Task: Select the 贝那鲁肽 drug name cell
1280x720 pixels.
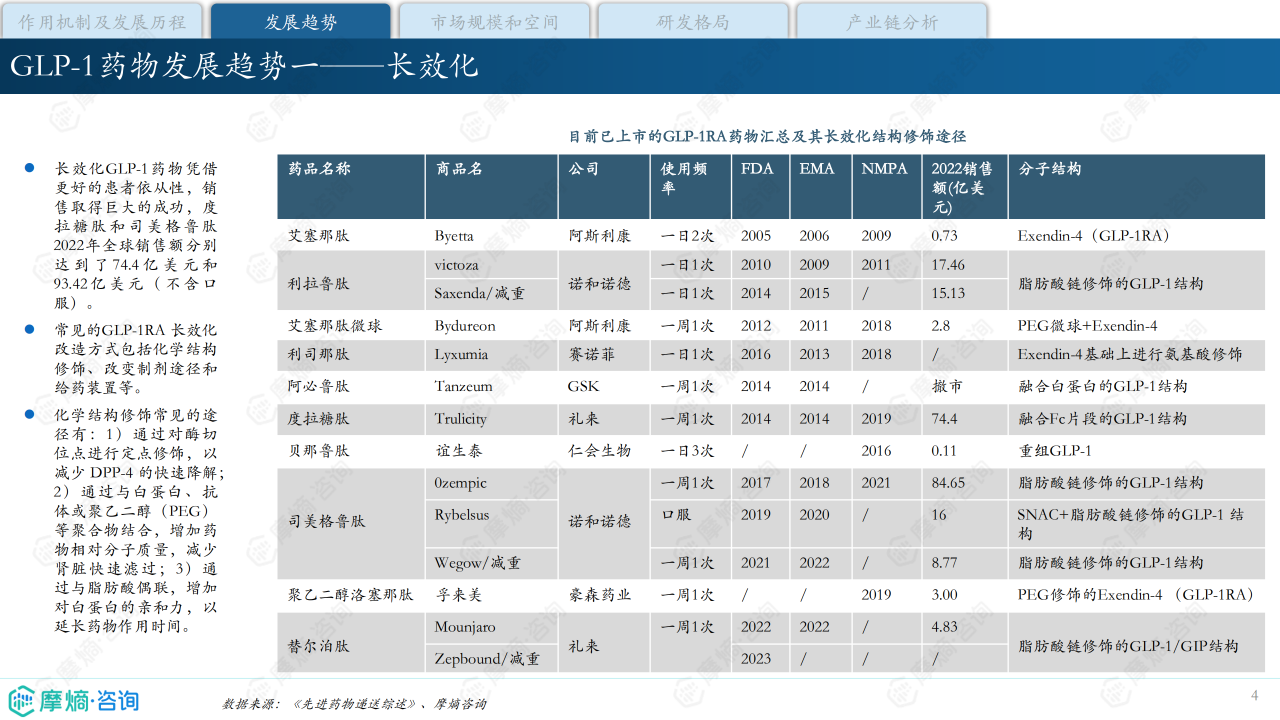Action: (351, 451)
